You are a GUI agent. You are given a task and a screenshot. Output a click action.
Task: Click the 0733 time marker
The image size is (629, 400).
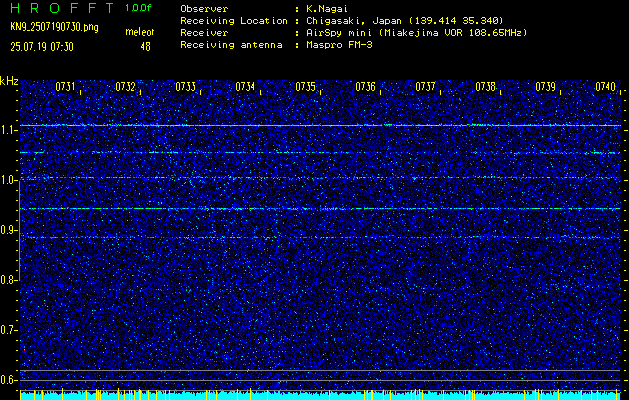click(185, 87)
